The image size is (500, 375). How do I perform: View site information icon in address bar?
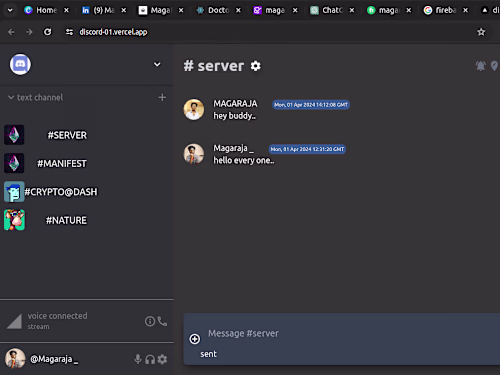point(69,32)
